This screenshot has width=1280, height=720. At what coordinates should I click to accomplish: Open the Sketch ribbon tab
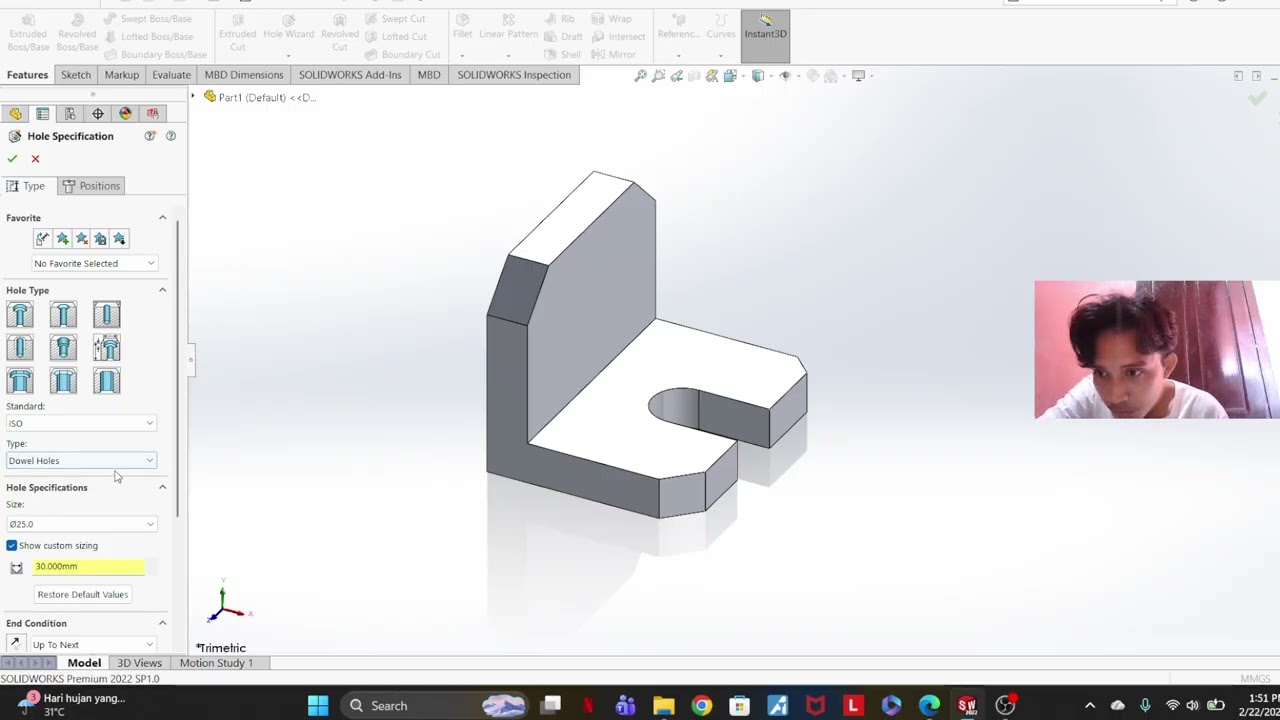[76, 75]
